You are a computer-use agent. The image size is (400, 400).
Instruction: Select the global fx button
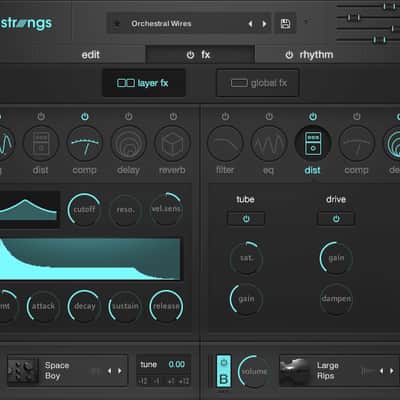coord(258,83)
